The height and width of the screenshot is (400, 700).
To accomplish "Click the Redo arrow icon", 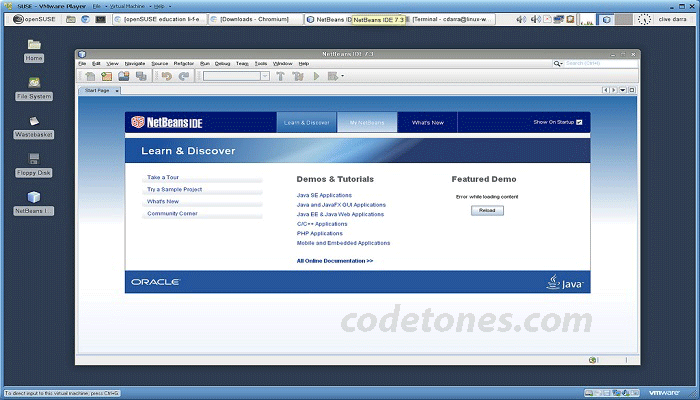I will click(x=183, y=76).
